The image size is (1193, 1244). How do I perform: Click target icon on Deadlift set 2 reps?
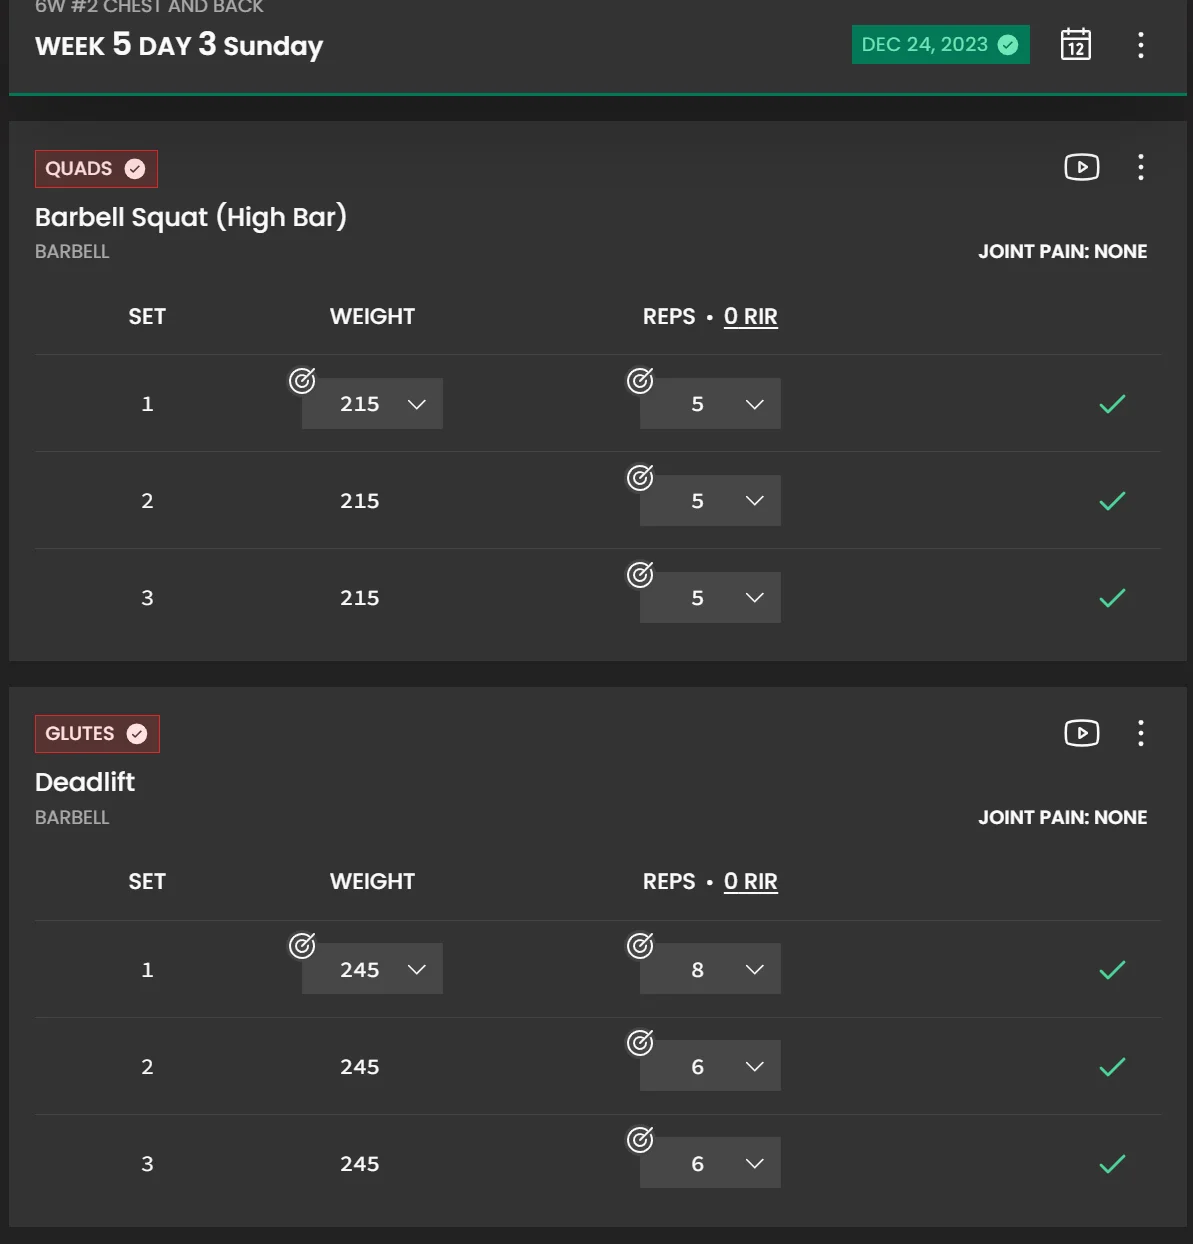(x=640, y=1043)
